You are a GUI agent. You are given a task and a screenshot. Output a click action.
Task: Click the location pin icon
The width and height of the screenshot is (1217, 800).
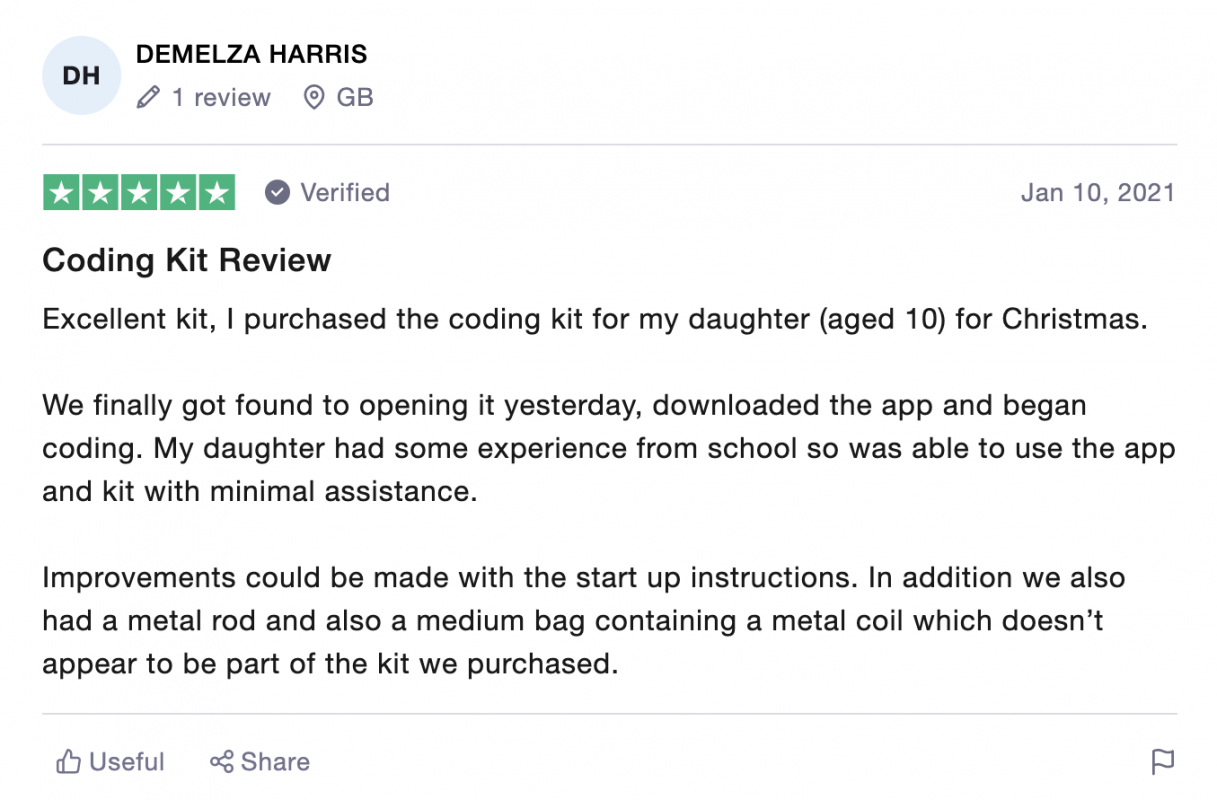[x=314, y=98]
